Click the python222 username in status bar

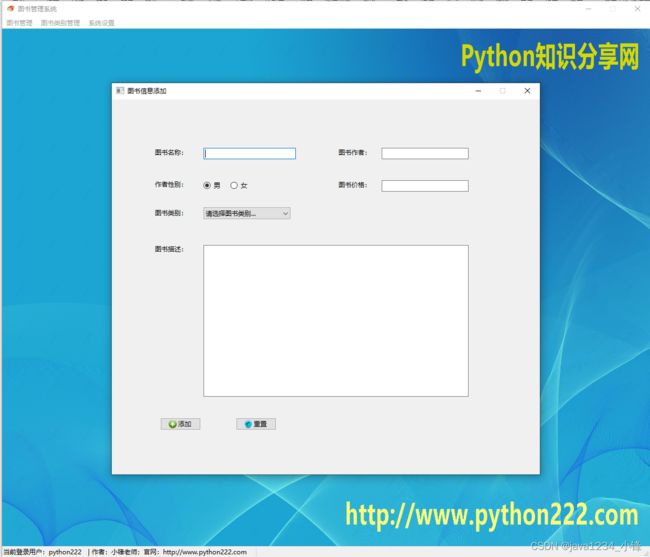pos(65,552)
